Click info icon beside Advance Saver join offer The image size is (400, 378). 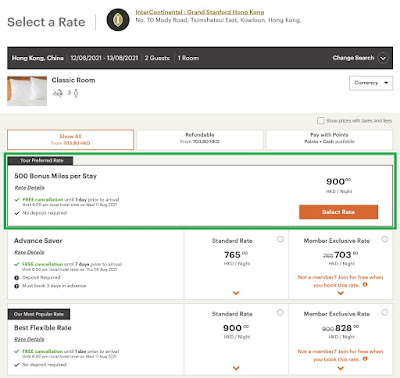click(x=365, y=285)
